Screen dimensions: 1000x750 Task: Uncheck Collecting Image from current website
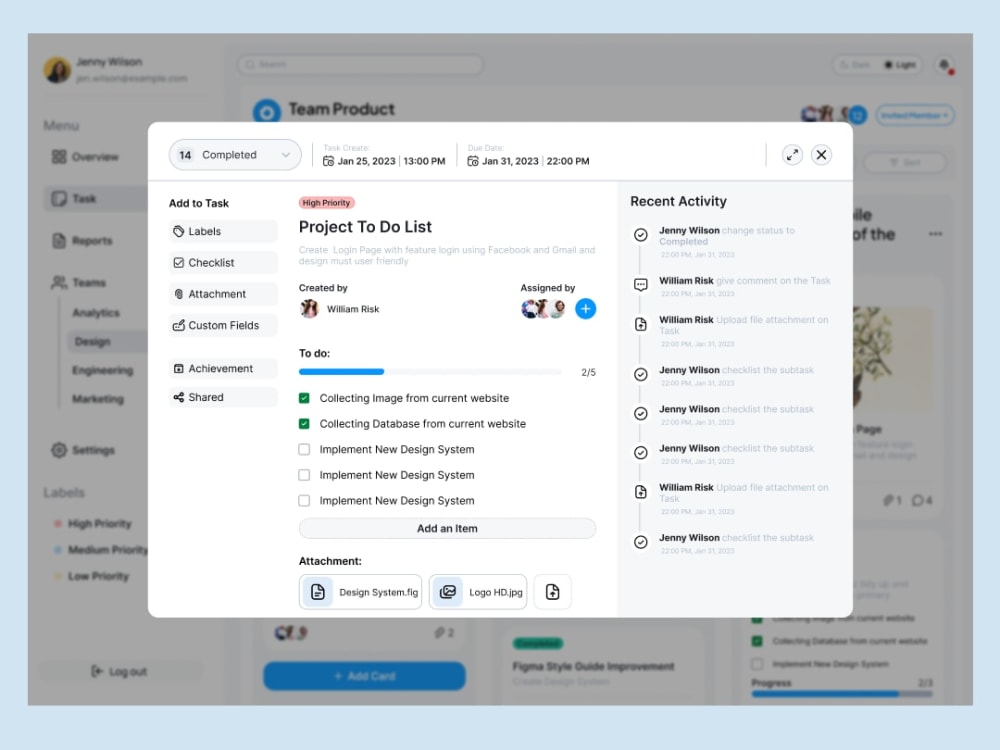(303, 397)
